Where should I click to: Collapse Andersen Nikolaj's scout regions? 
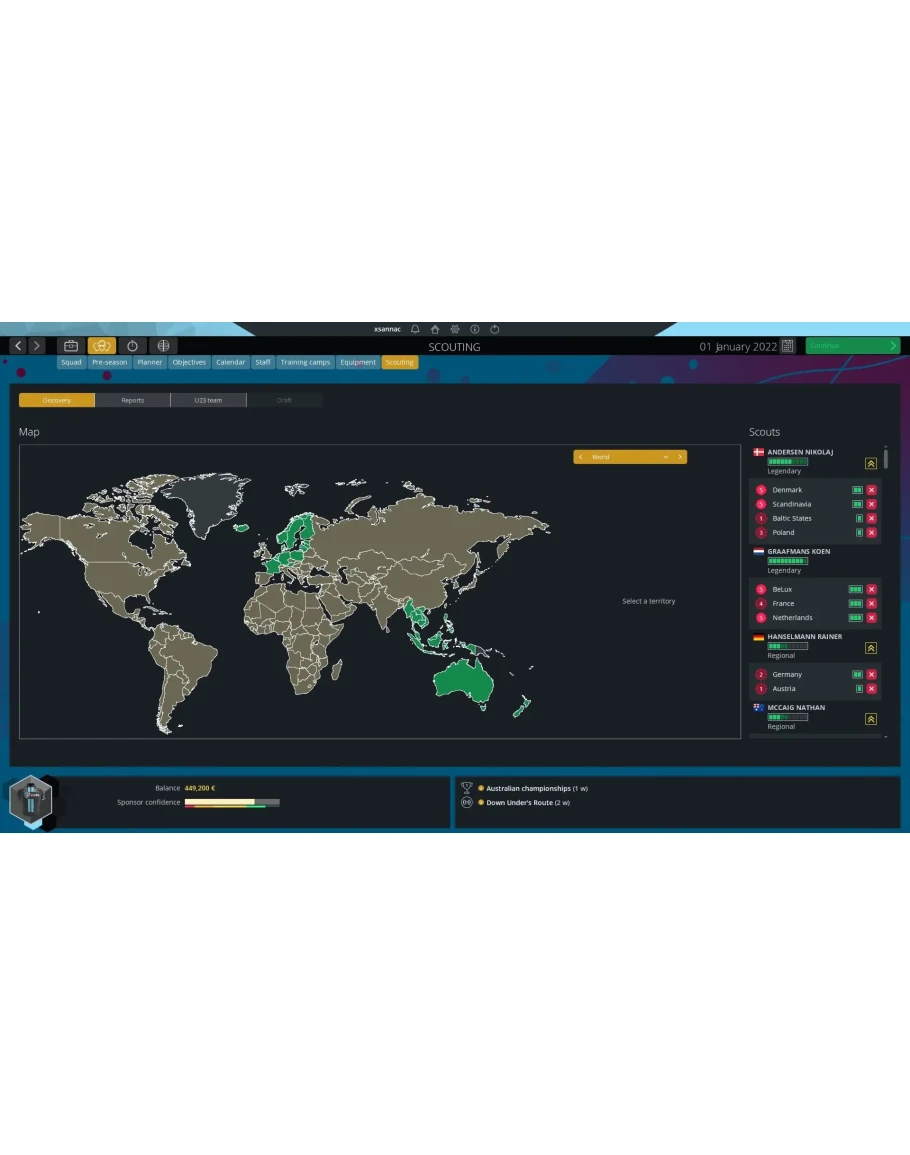(x=871, y=463)
